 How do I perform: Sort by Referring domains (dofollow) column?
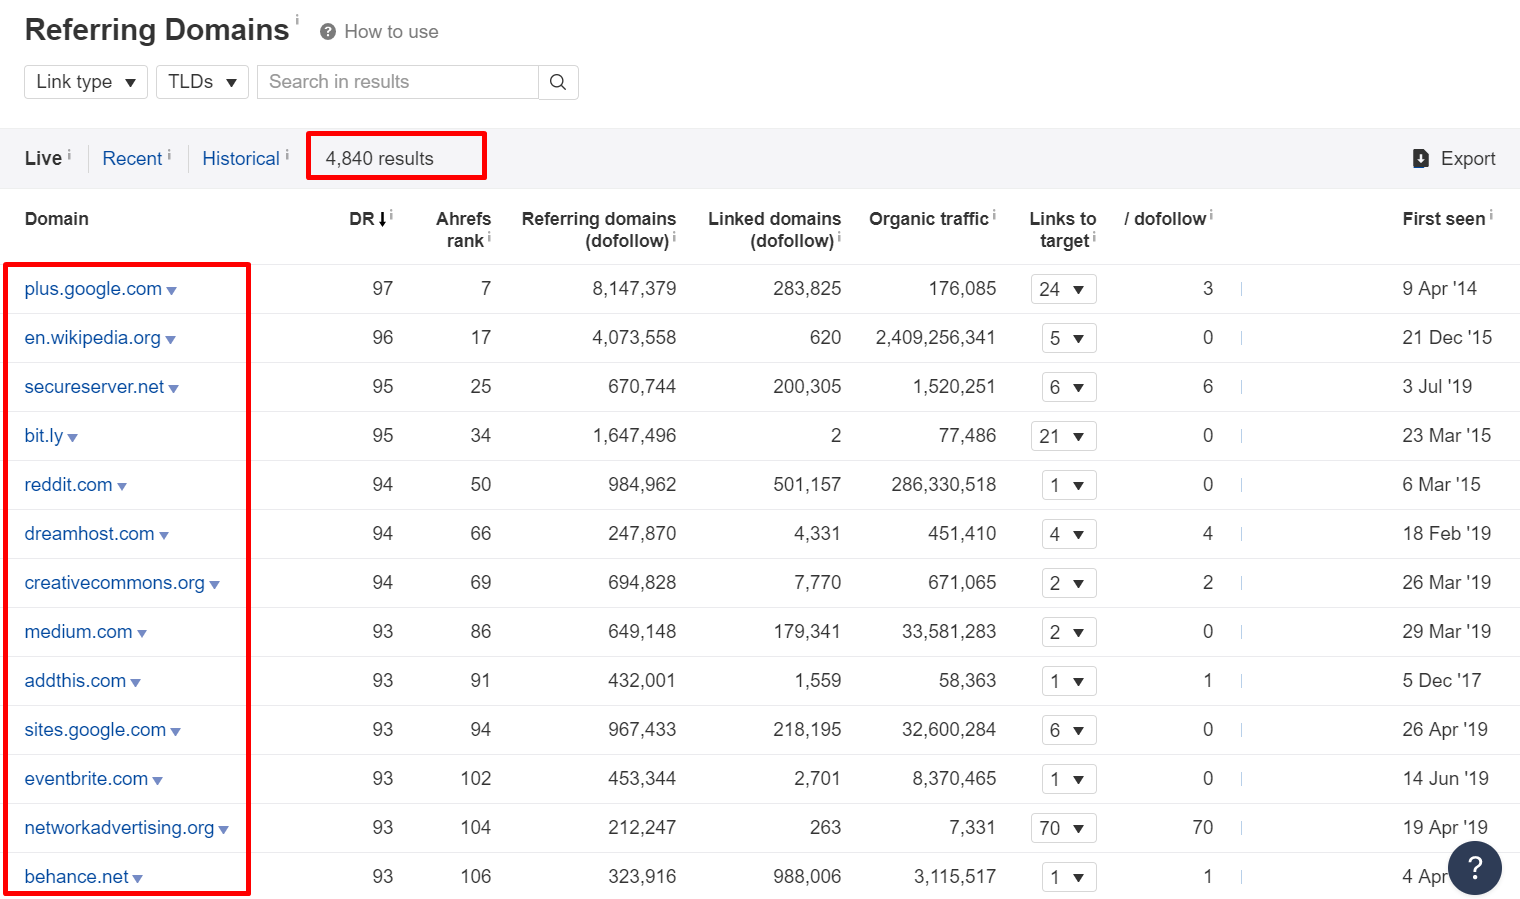[598, 230]
